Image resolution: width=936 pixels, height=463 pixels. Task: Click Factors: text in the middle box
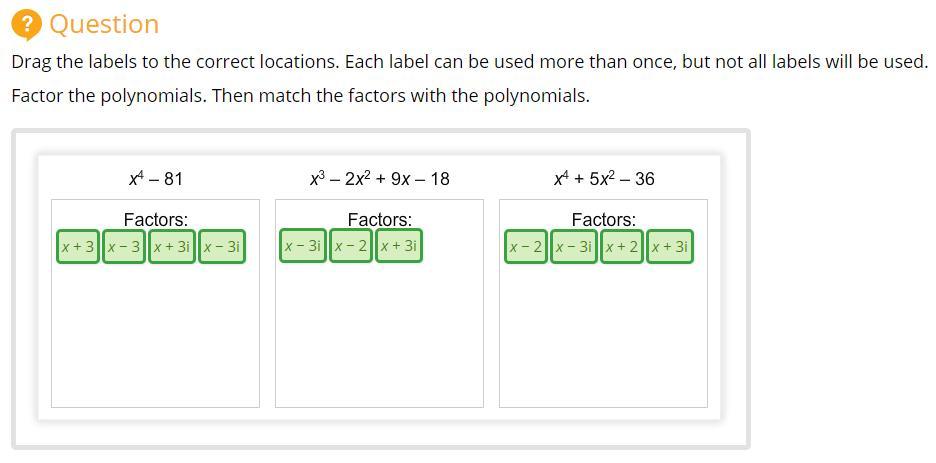tap(379, 219)
